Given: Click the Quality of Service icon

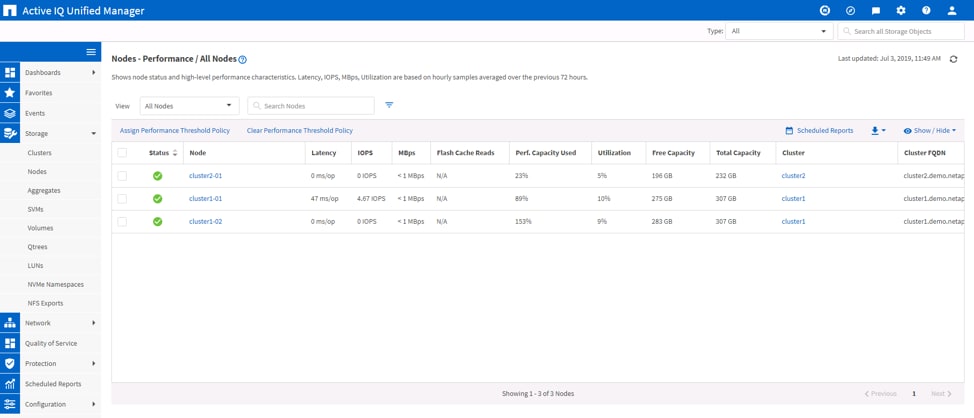Looking at the screenshot, I should 9,343.
